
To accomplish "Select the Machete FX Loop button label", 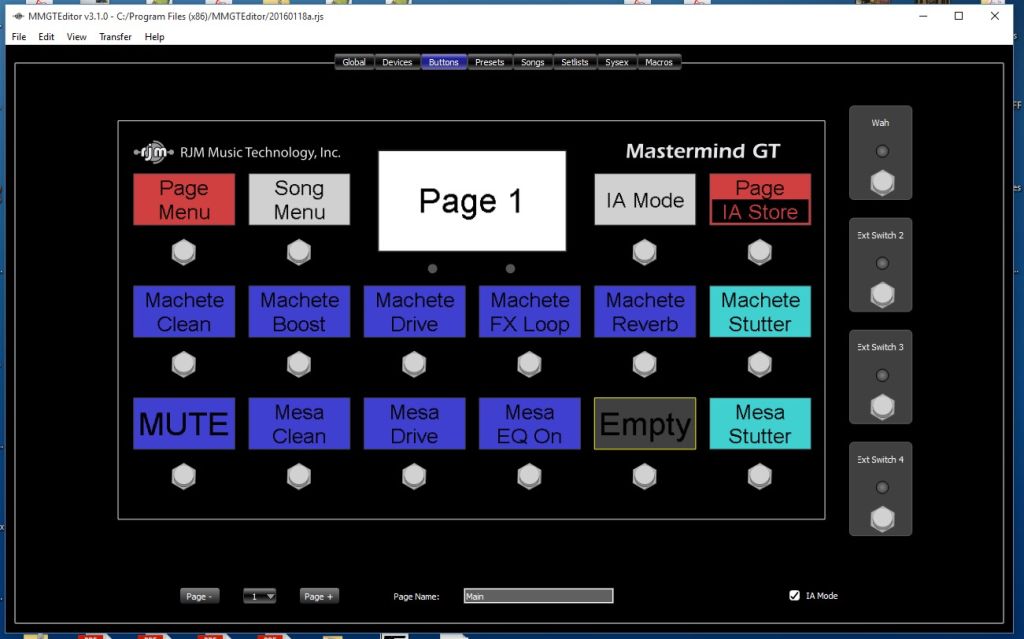I will pyautogui.click(x=530, y=312).
